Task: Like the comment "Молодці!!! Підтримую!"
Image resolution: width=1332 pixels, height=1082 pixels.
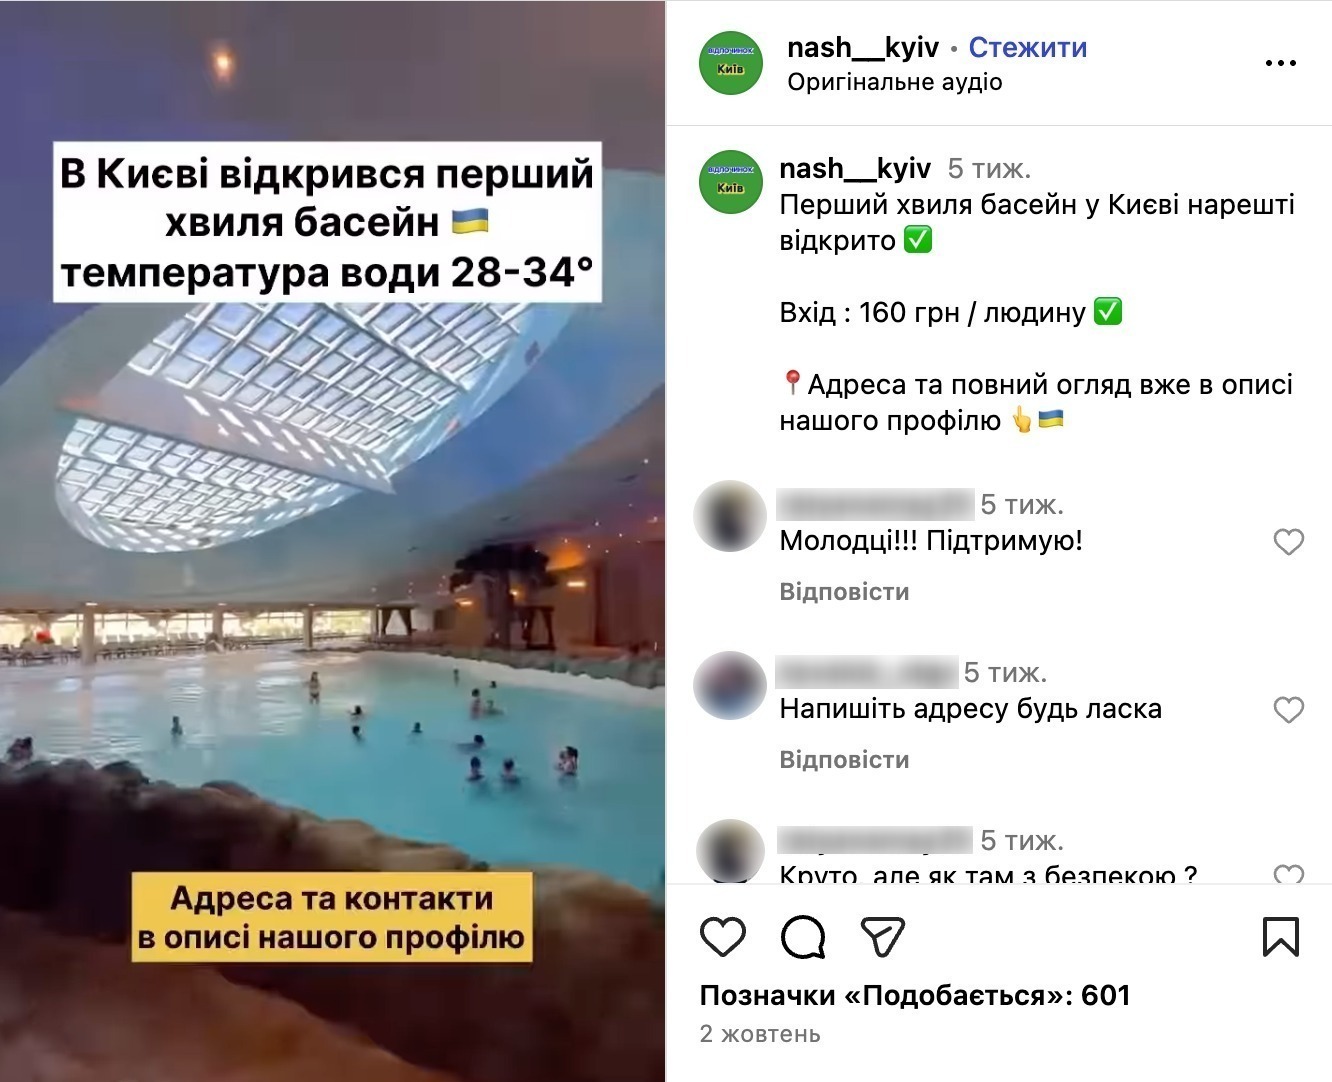Action: coord(1289,542)
